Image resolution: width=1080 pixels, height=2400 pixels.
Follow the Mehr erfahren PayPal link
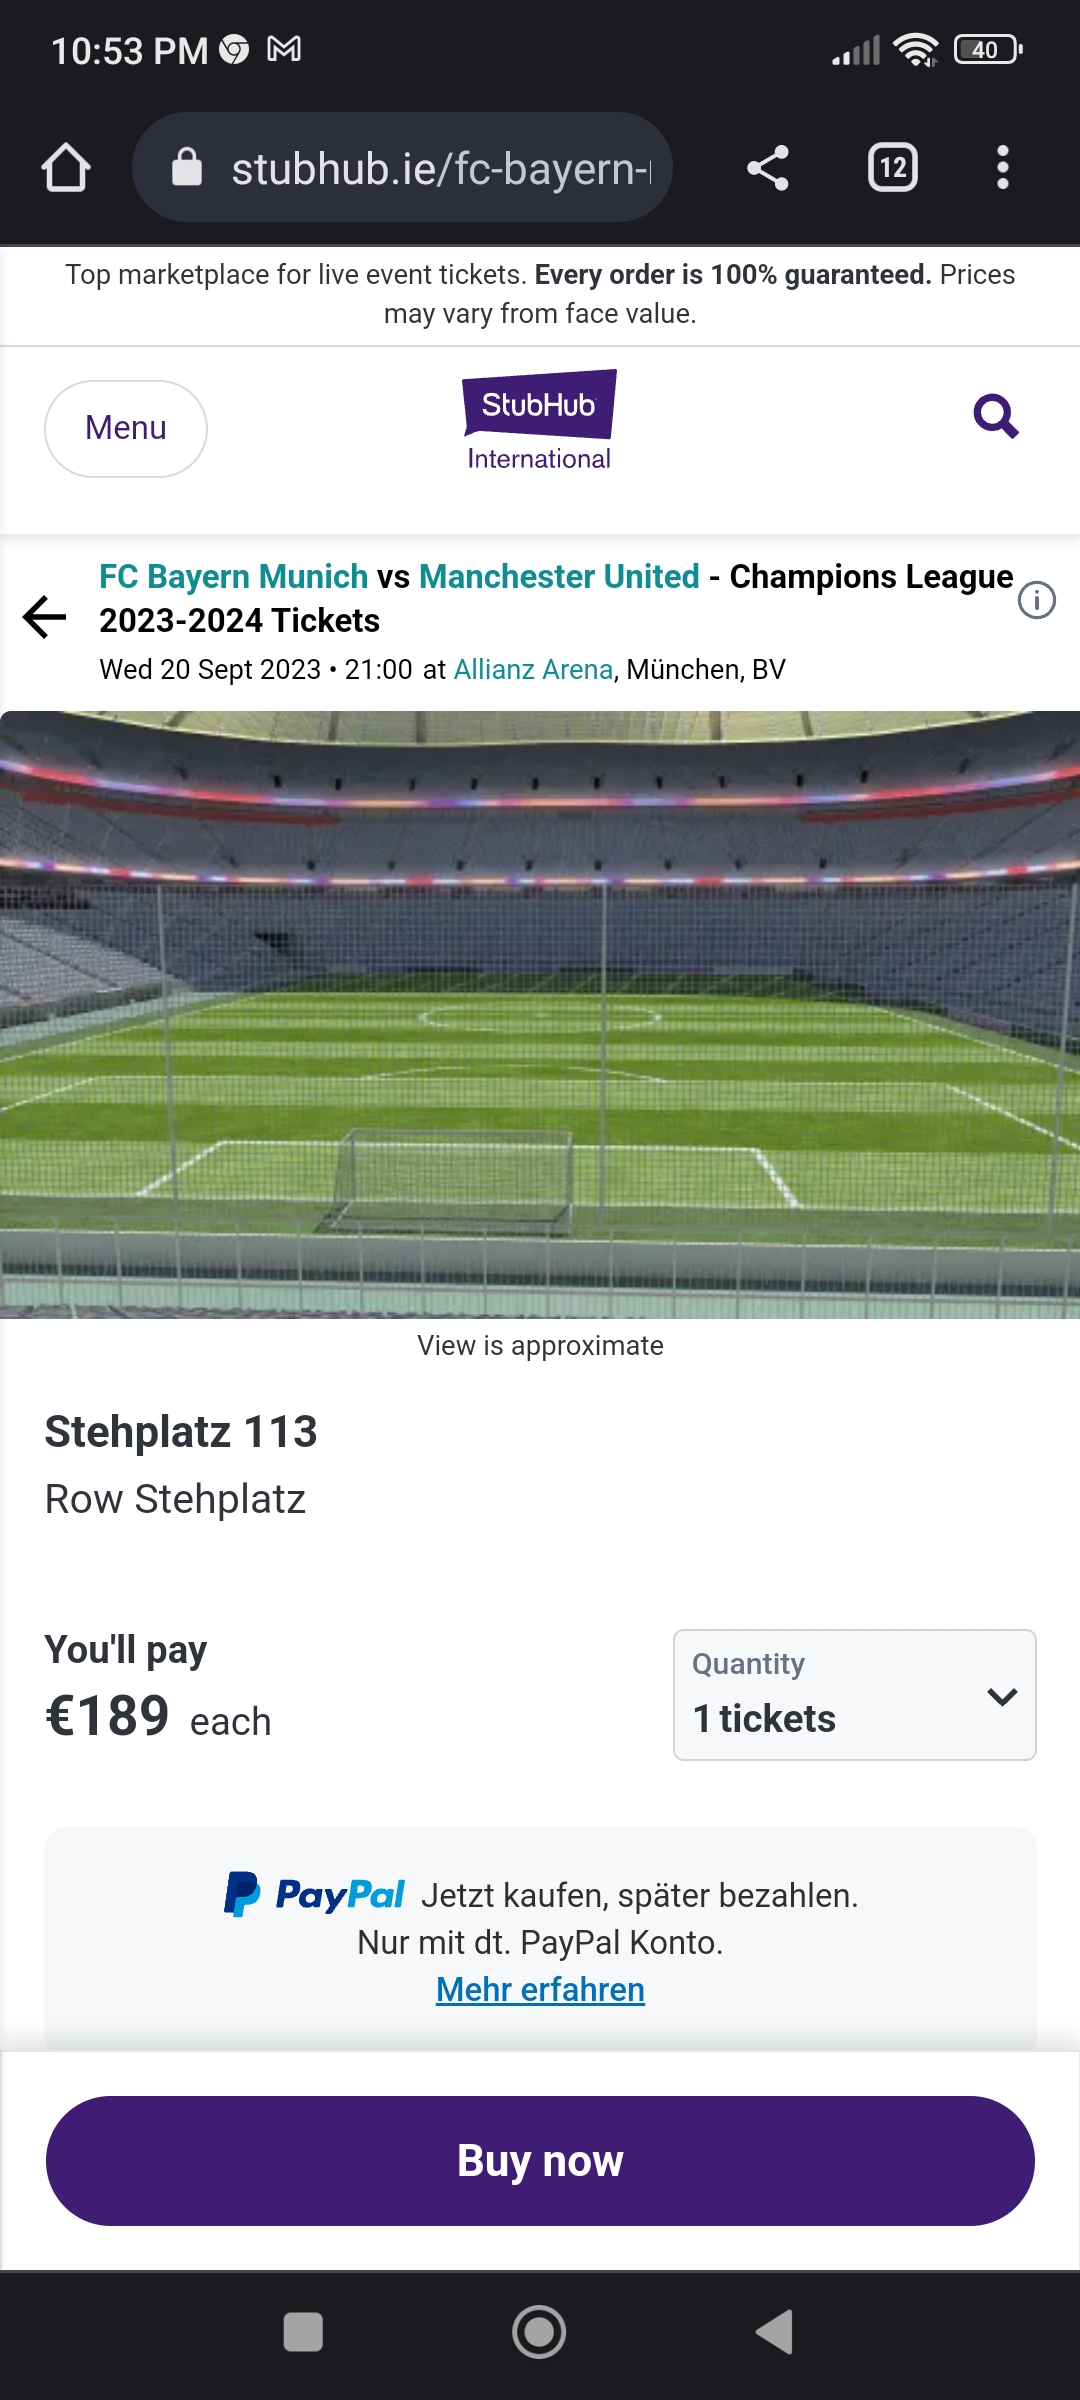[x=540, y=1990]
